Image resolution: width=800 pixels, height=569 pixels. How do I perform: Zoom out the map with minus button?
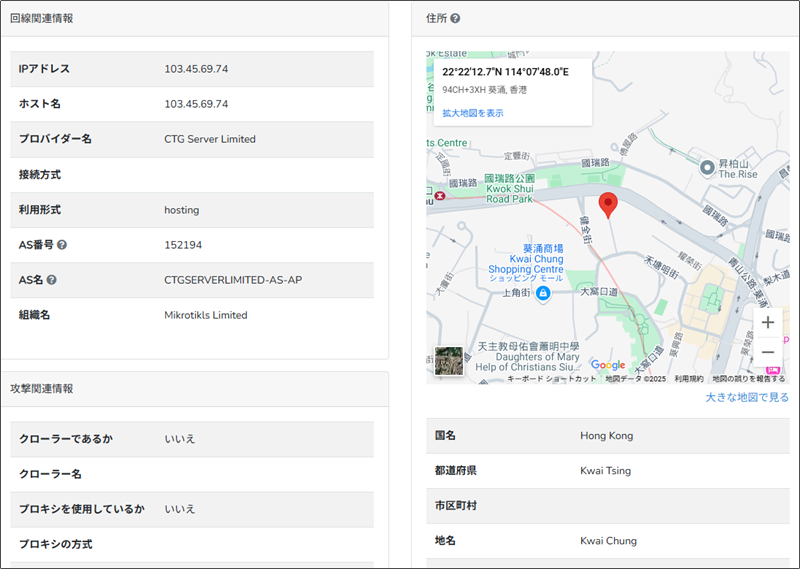[768, 352]
